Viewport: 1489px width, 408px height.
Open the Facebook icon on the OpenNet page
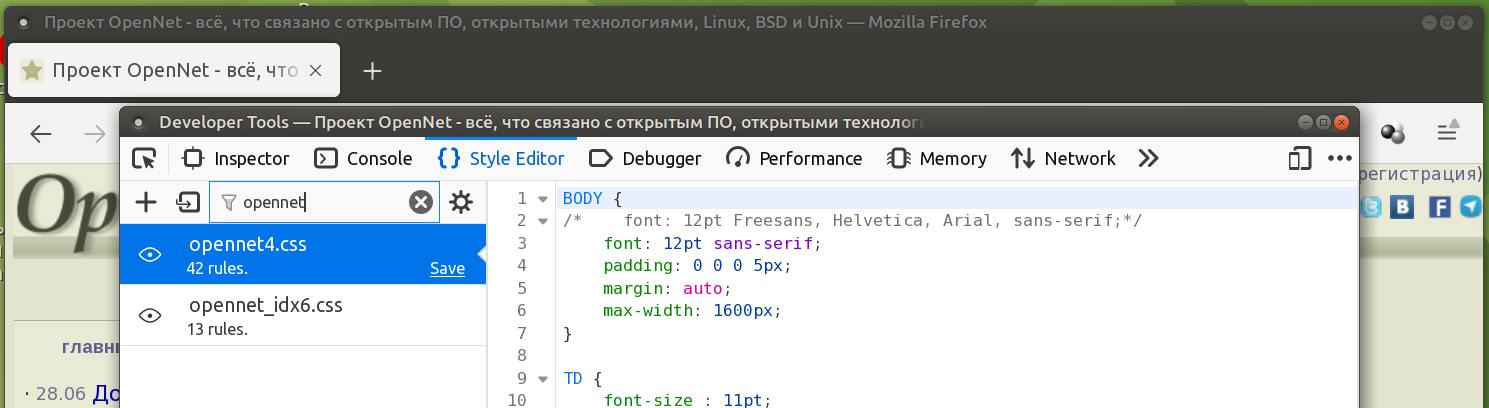[1439, 207]
